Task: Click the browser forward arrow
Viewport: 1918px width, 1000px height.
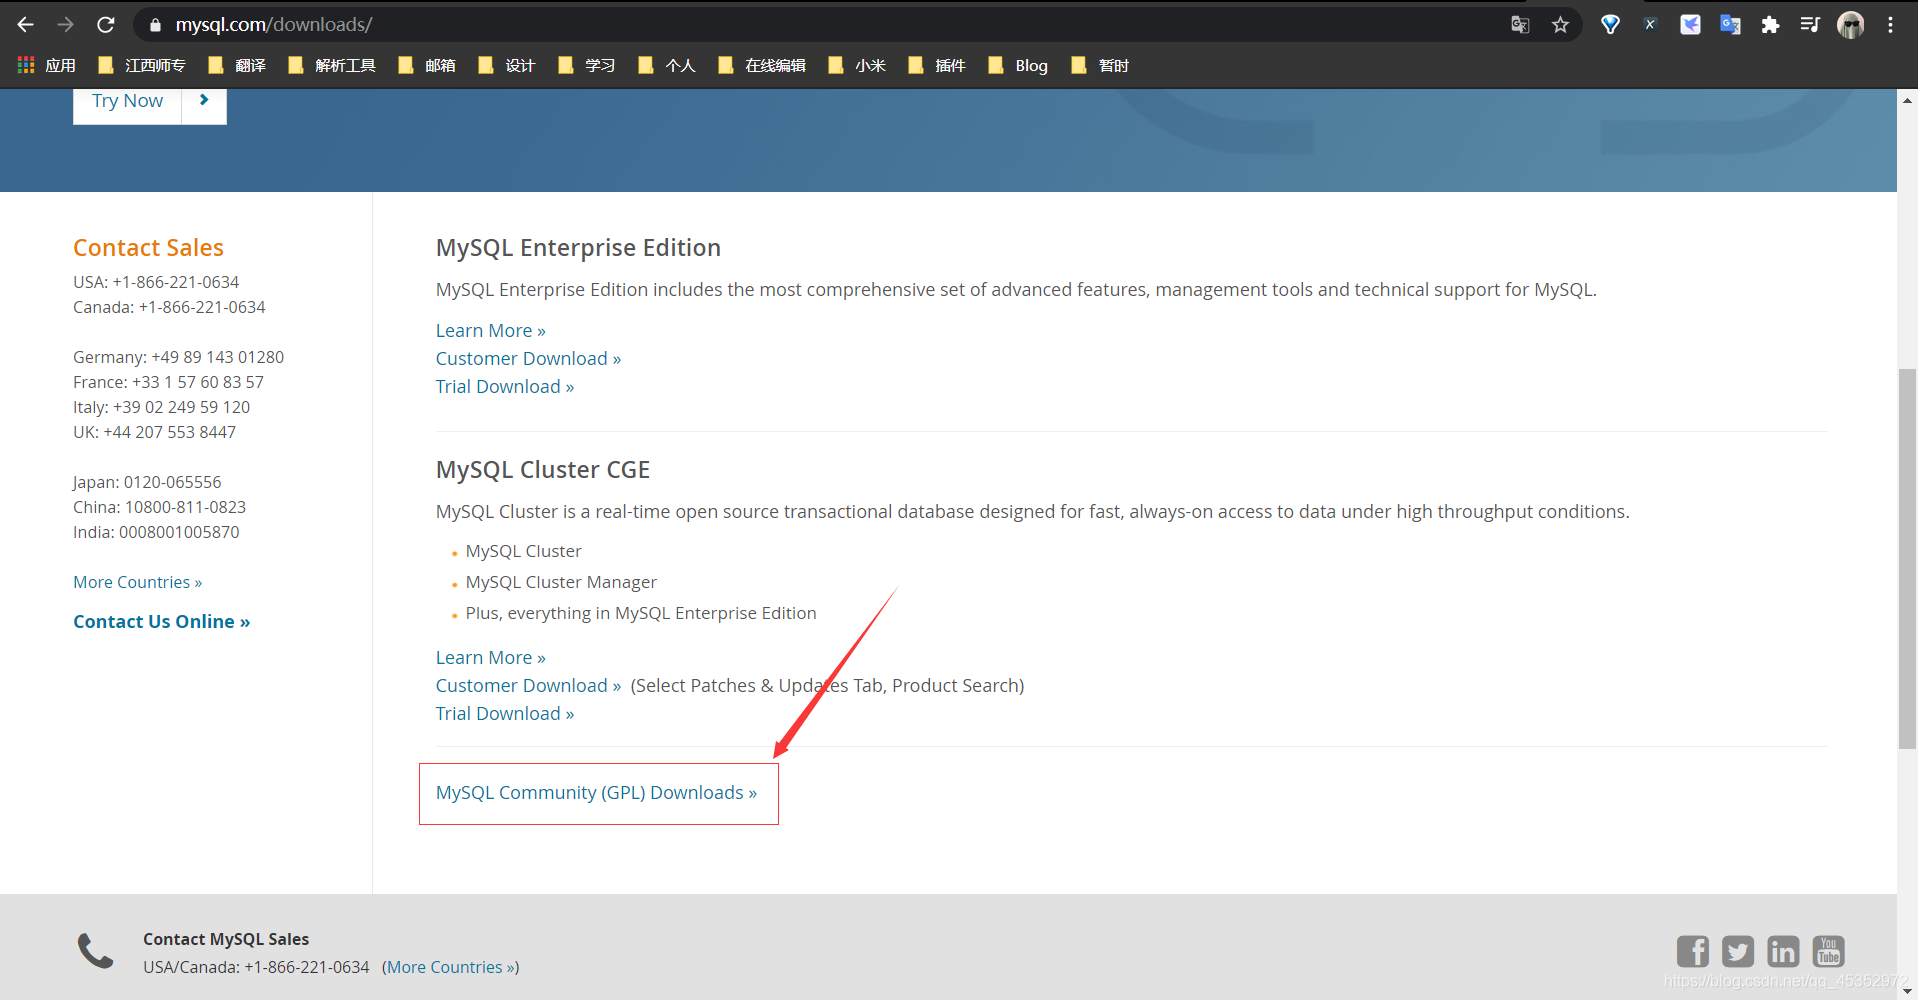Action: pyautogui.click(x=66, y=25)
